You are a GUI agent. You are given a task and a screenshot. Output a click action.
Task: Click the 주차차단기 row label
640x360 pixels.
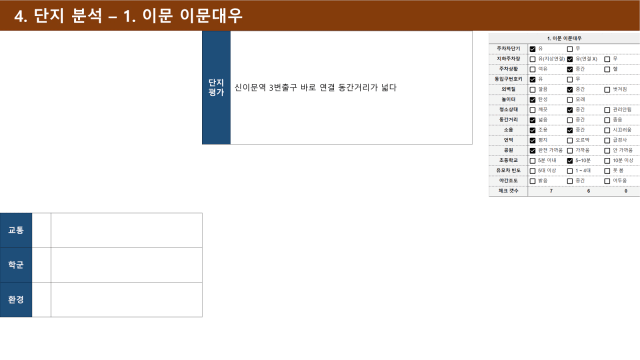[x=508, y=49]
